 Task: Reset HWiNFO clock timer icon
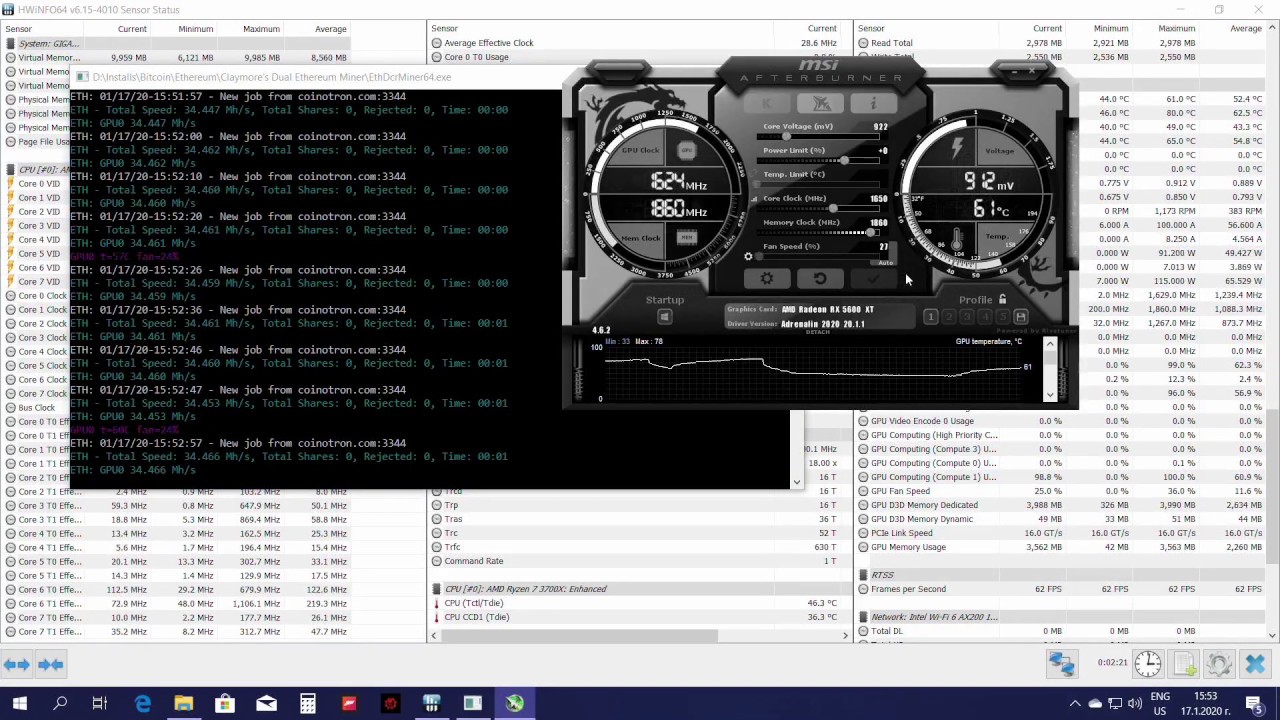(x=1148, y=663)
